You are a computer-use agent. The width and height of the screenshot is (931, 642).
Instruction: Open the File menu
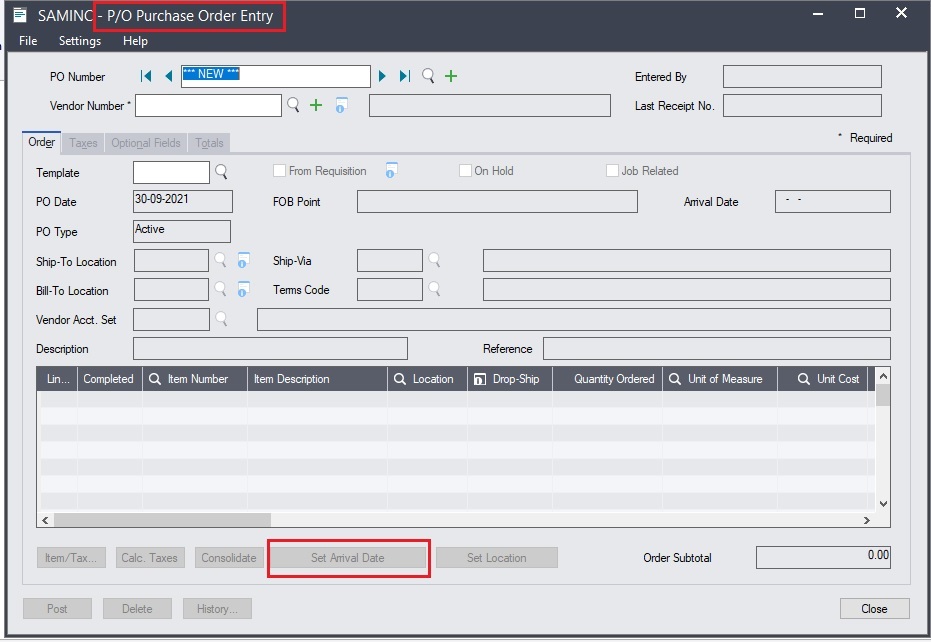coord(28,41)
